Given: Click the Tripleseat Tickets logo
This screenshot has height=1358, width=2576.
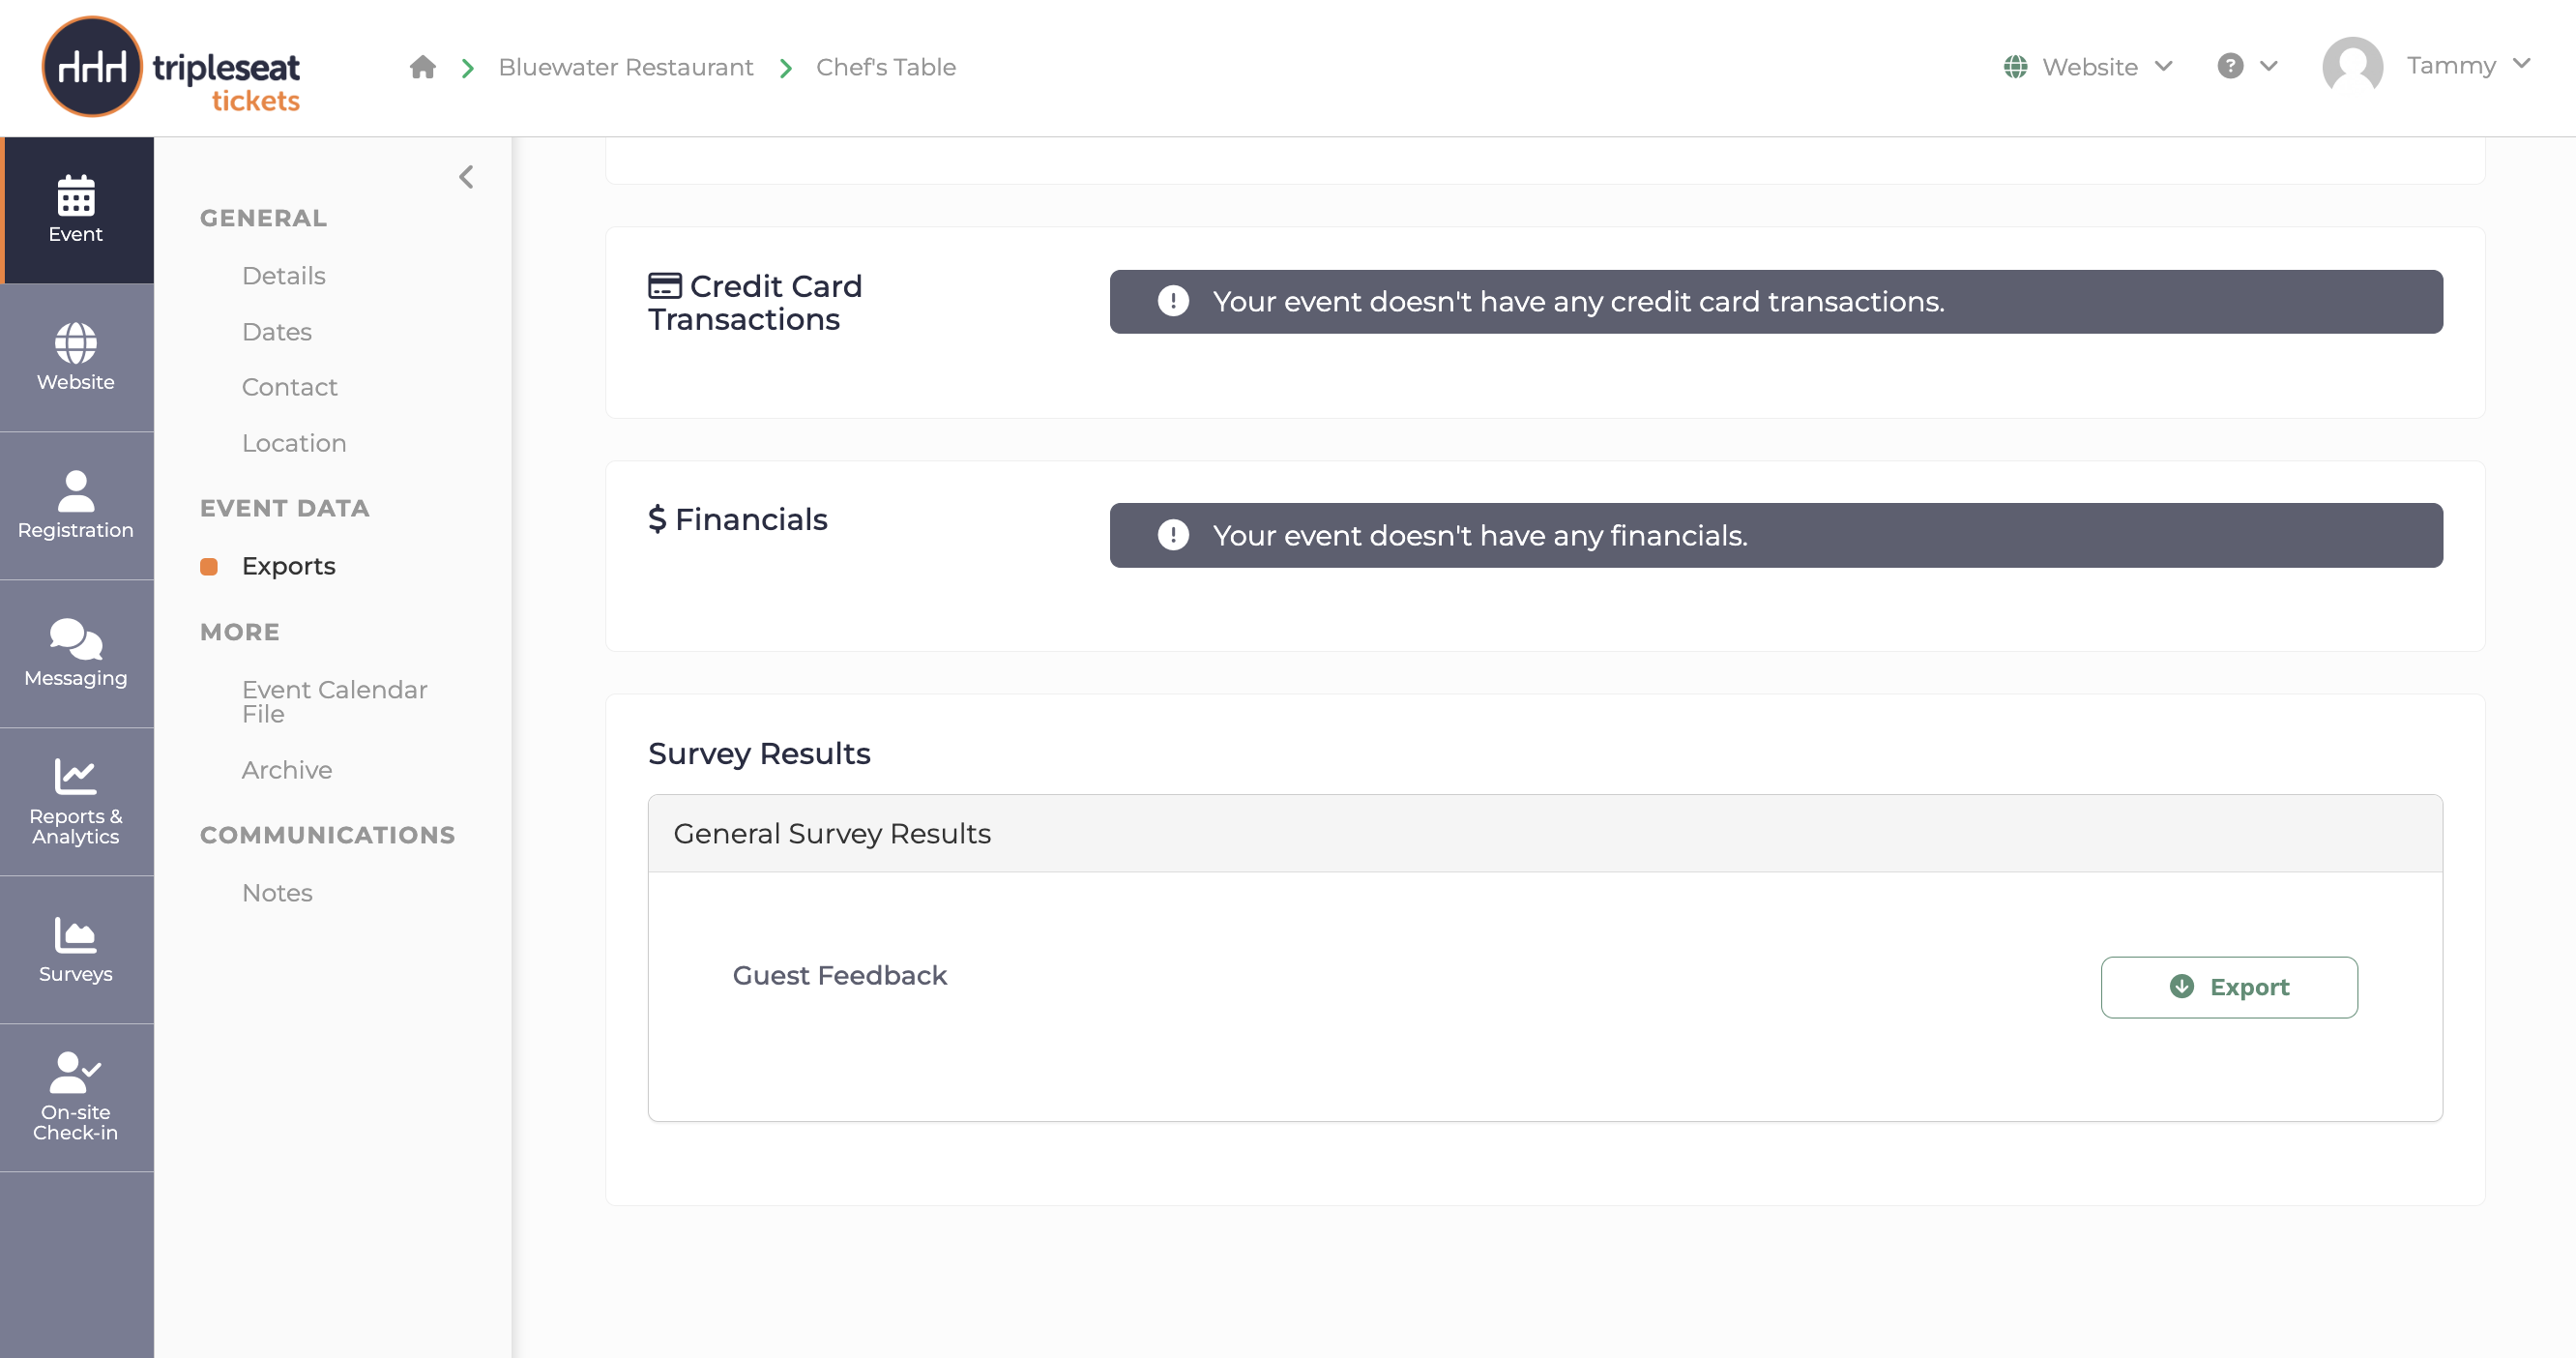Looking at the screenshot, I should coord(171,67).
